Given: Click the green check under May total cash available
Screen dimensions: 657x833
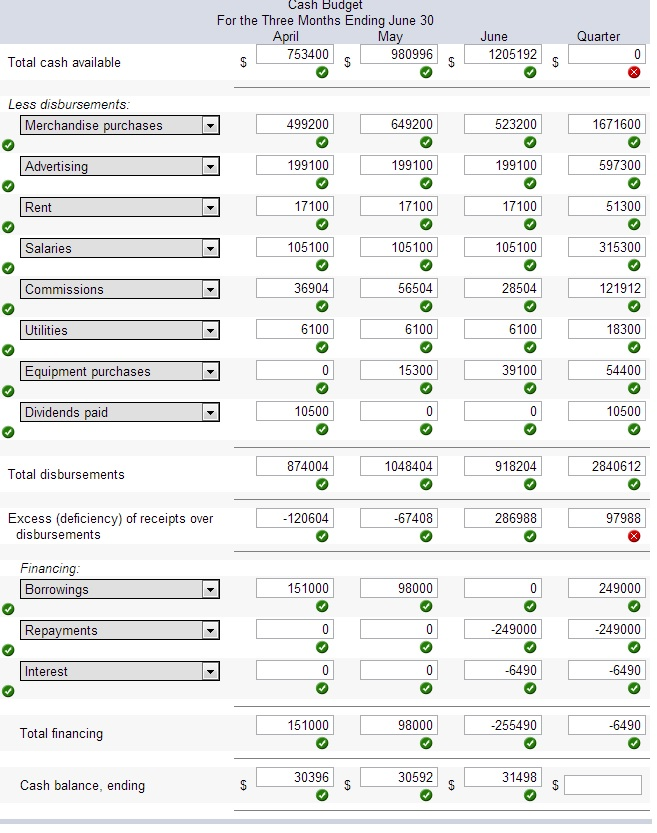Looking at the screenshot, I should 426,72.
